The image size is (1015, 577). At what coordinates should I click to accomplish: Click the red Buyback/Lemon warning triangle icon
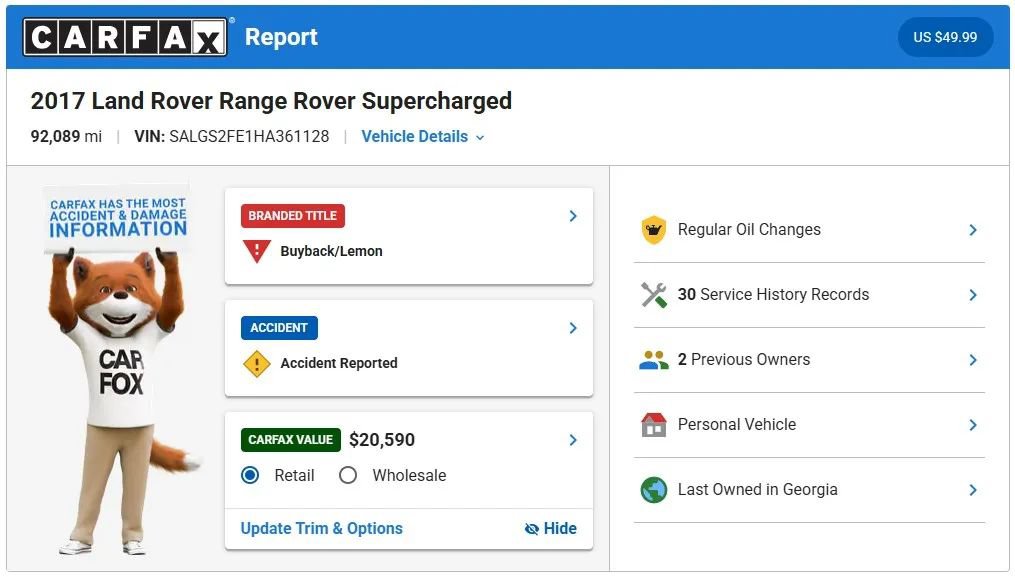[x=256, y=251]
